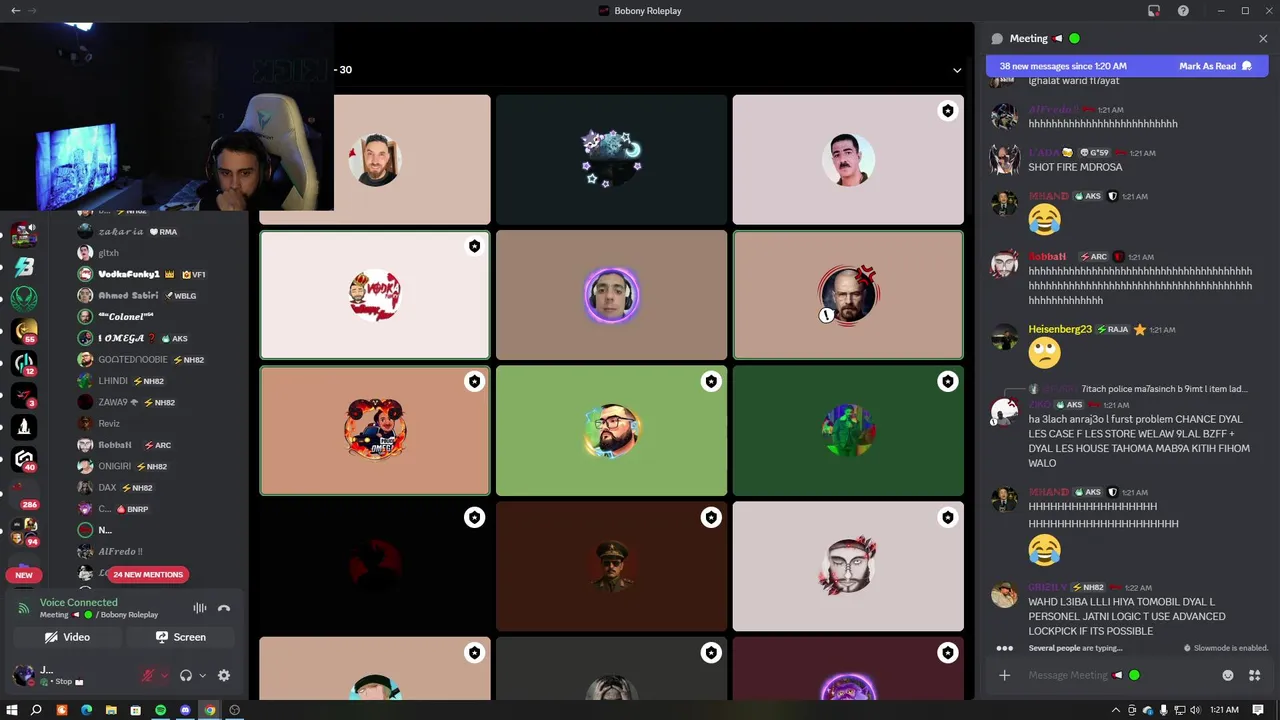
Task: Toggle microphone mute button
Action: [148, 676]
